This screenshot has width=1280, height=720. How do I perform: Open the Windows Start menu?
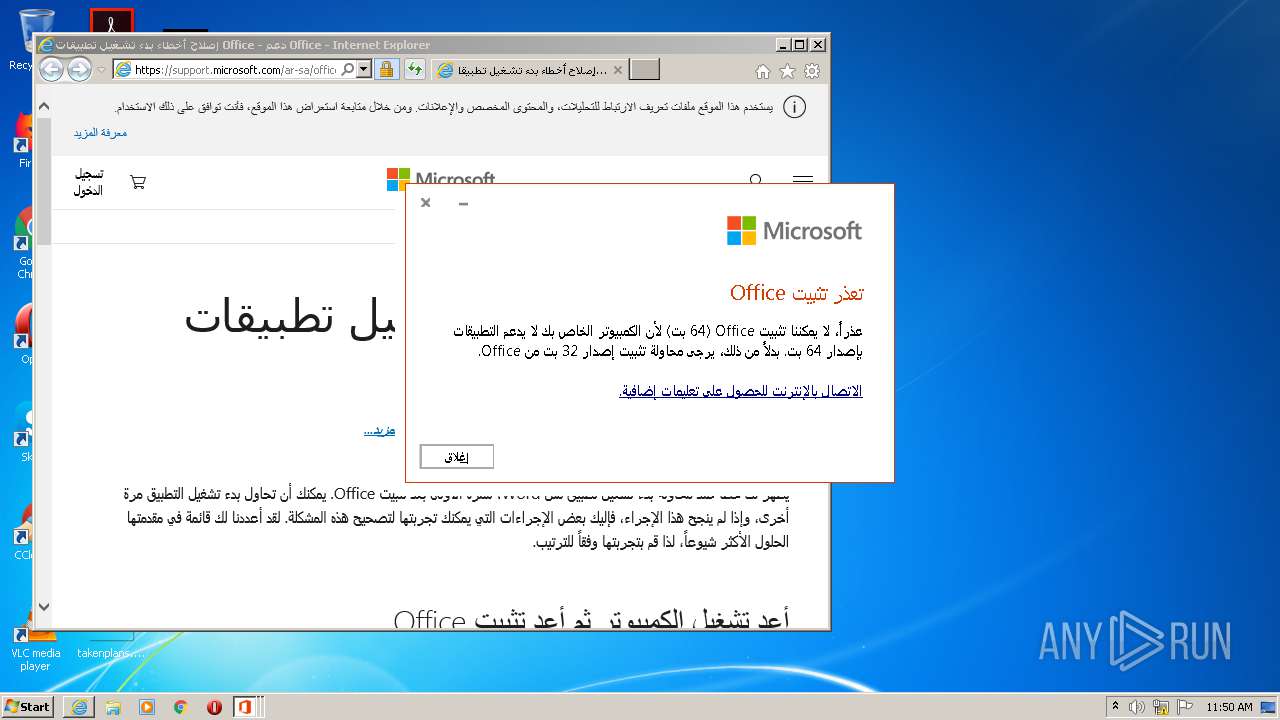click(x=27, y=706)
